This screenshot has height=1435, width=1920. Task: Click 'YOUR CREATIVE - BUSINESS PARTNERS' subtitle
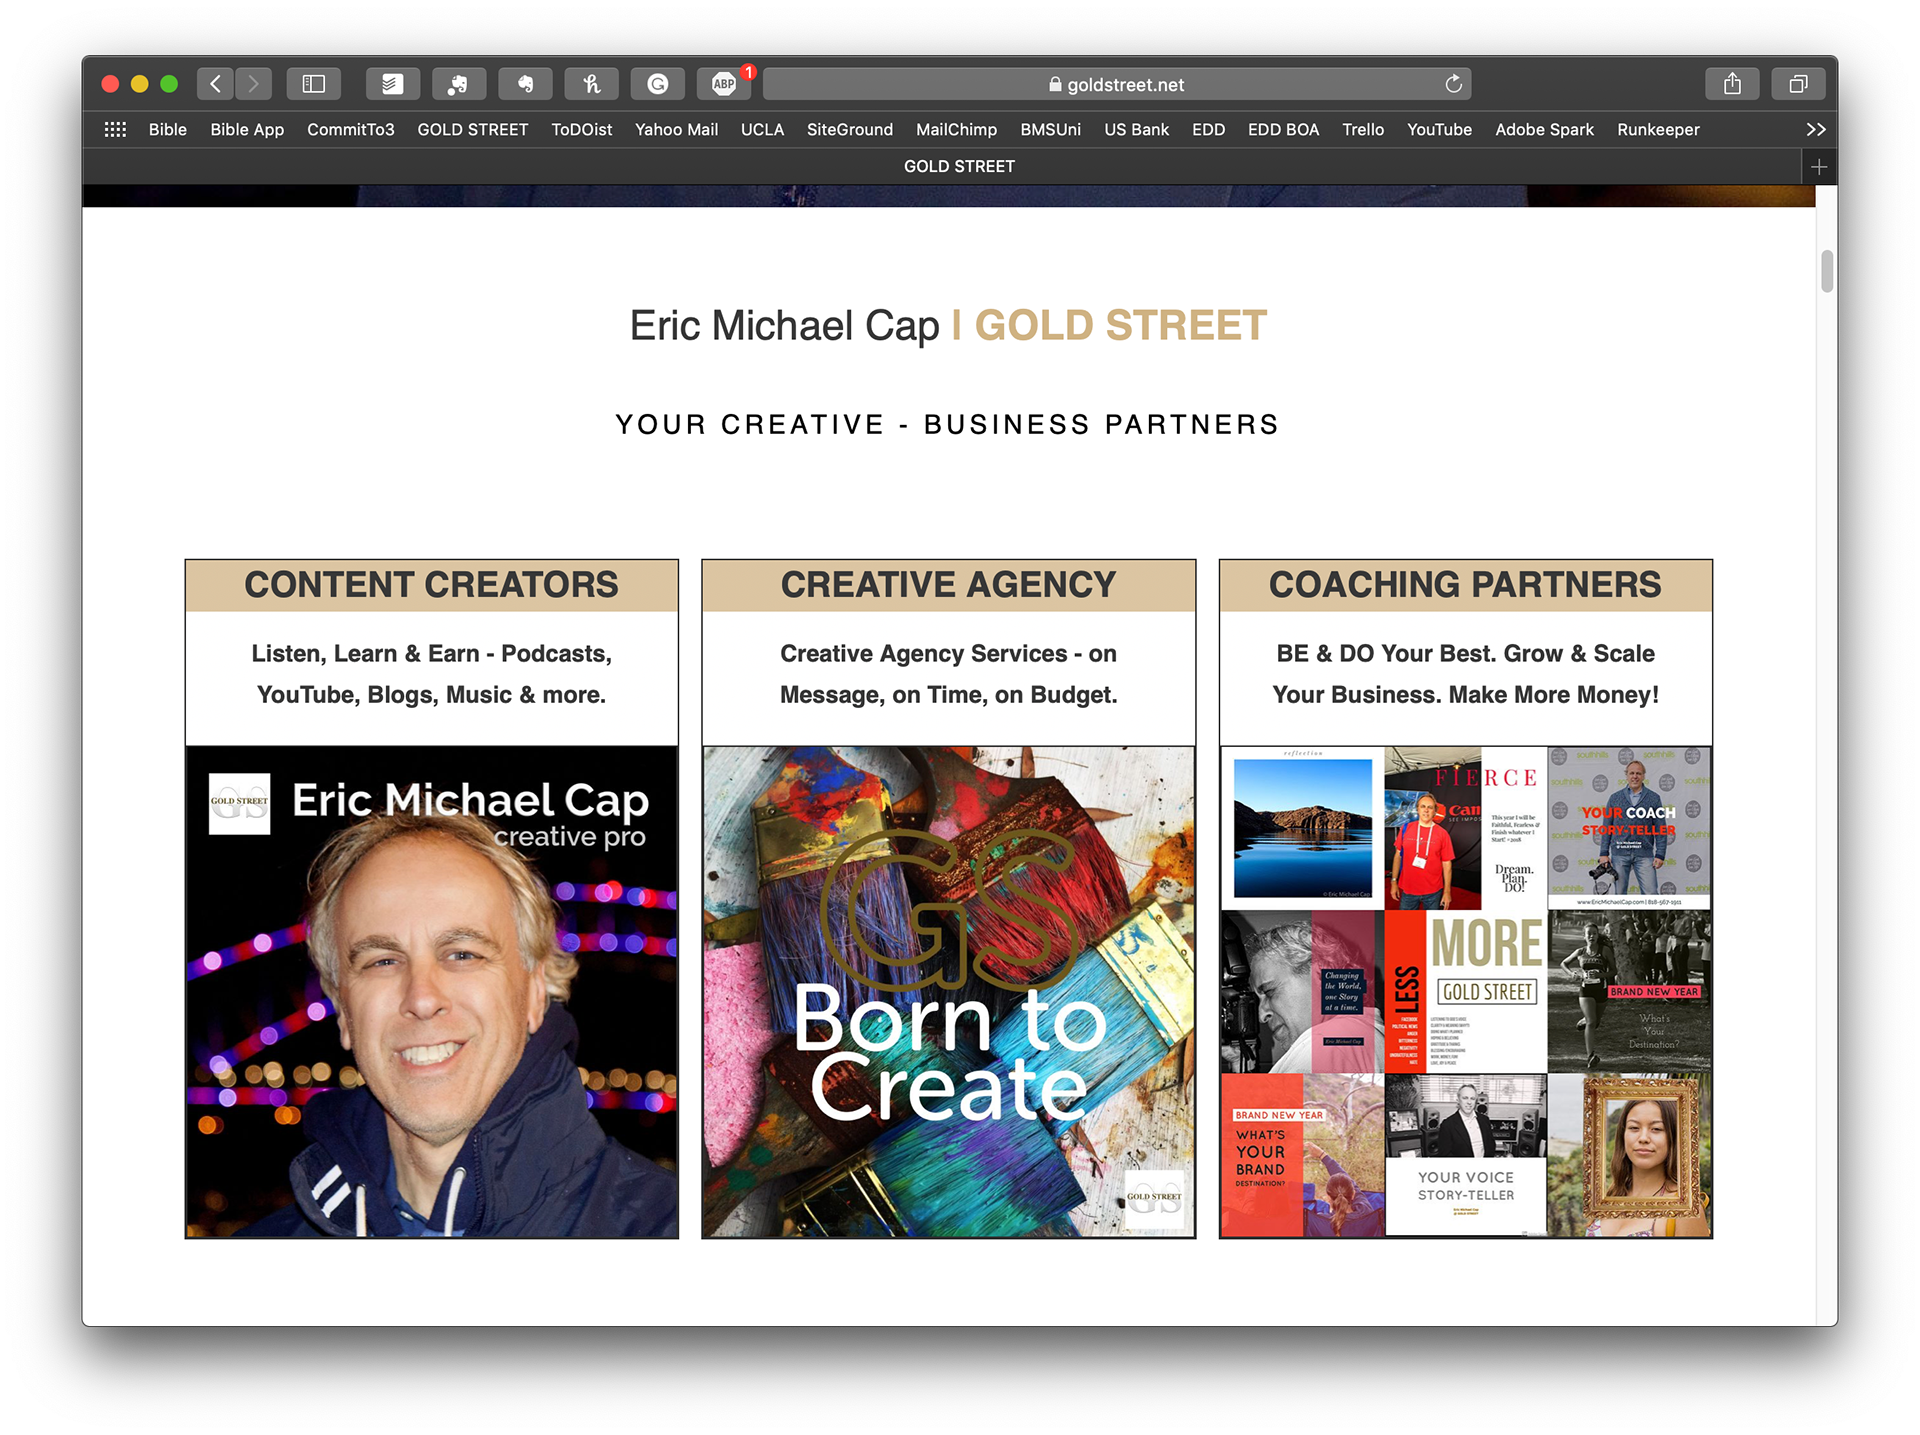point(948,425)
